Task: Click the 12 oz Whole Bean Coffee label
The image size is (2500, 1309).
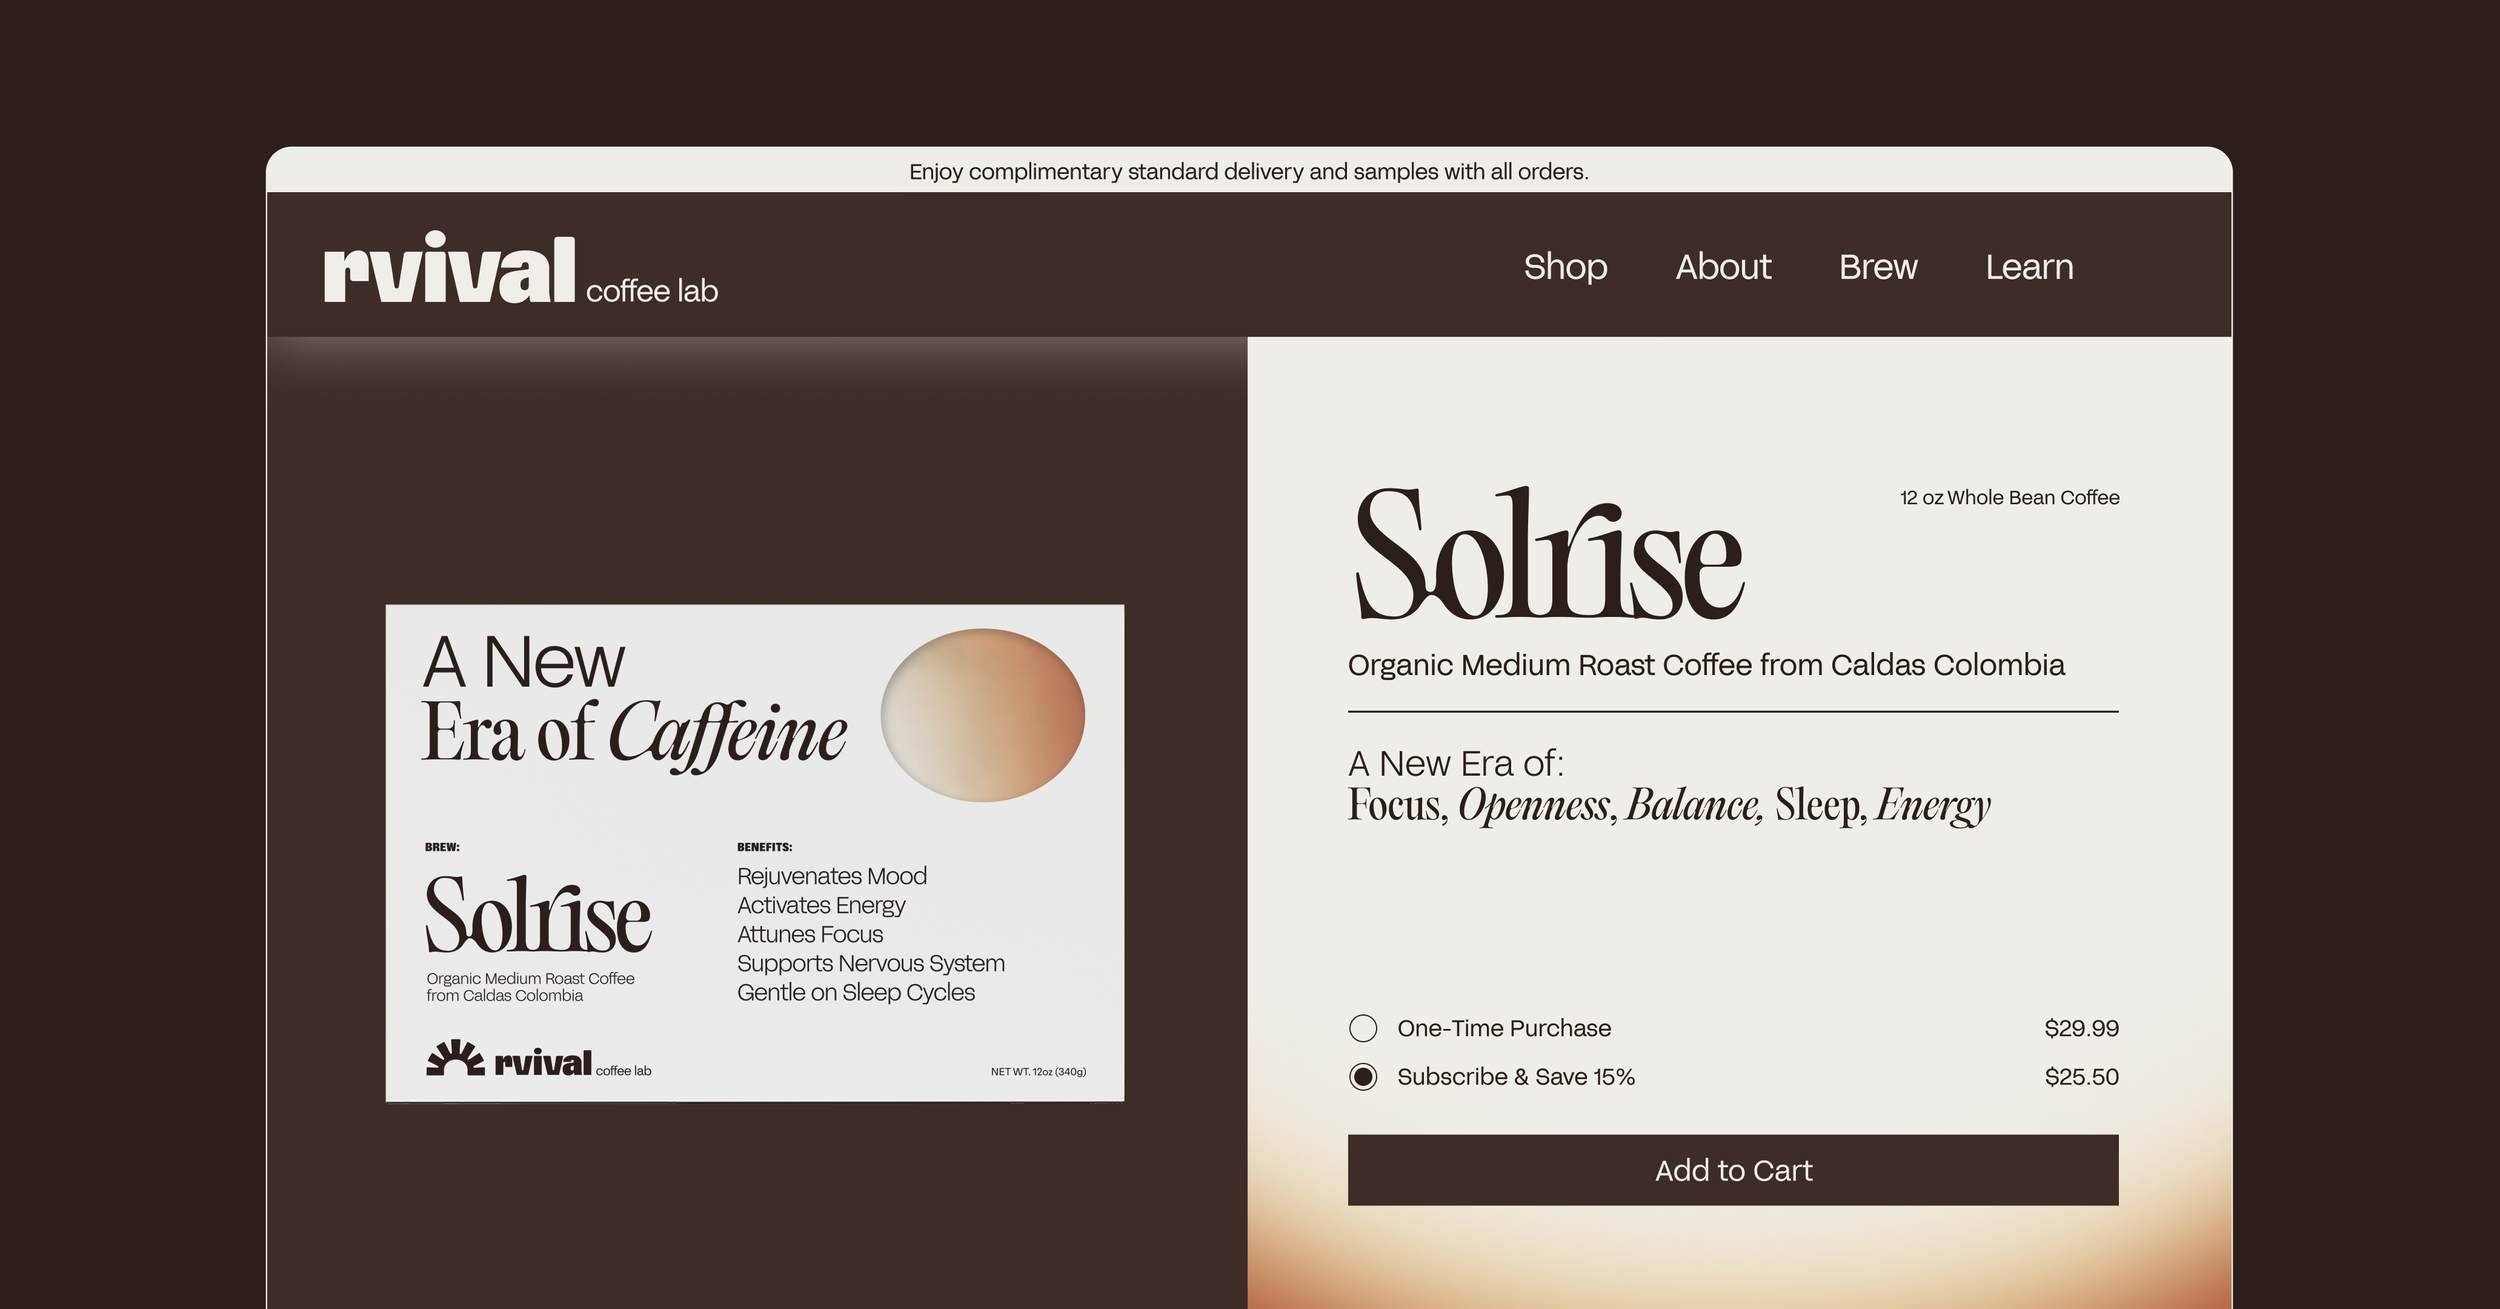Action: coord(2009,497)
